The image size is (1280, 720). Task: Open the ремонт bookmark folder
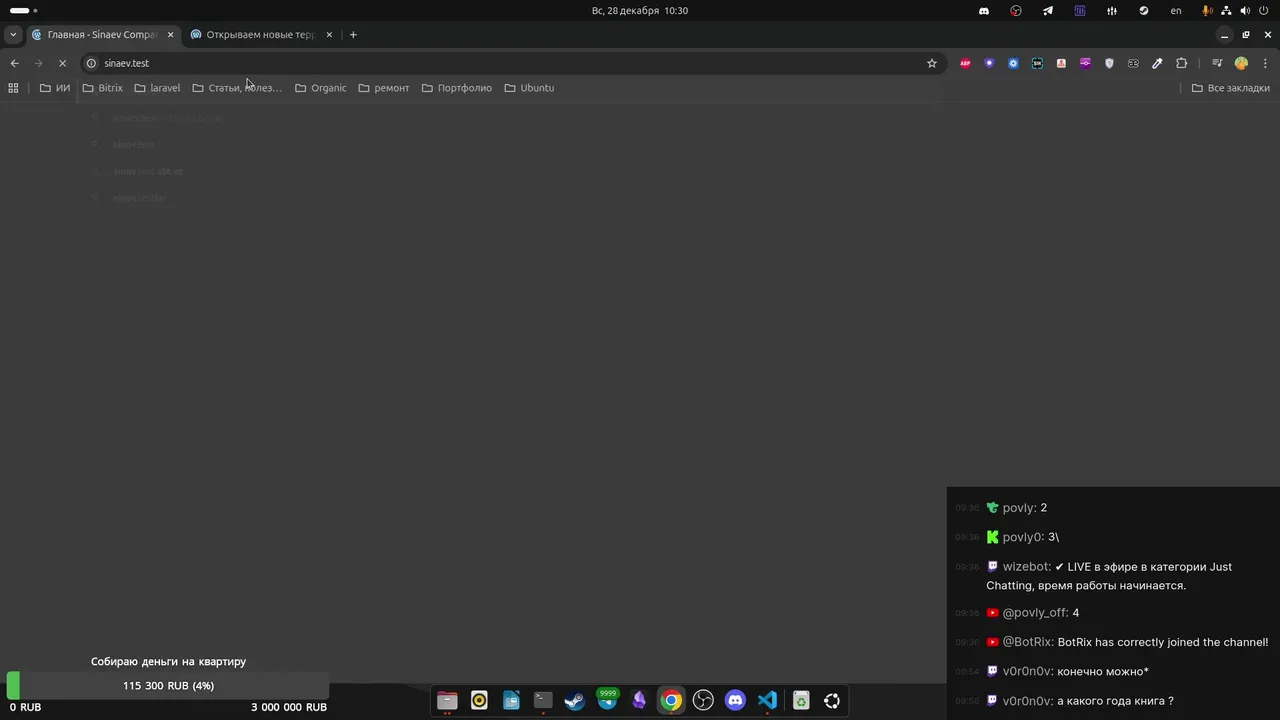[x=384, y=88]
